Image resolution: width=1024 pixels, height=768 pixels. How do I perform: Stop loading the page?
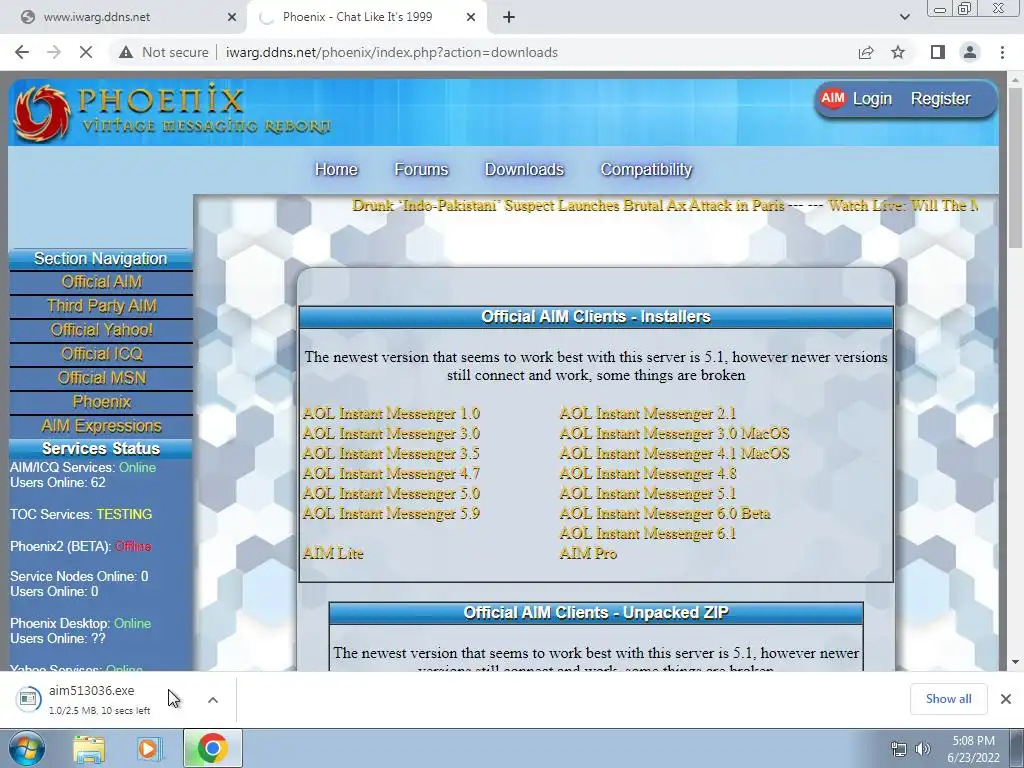click(86, 52)
